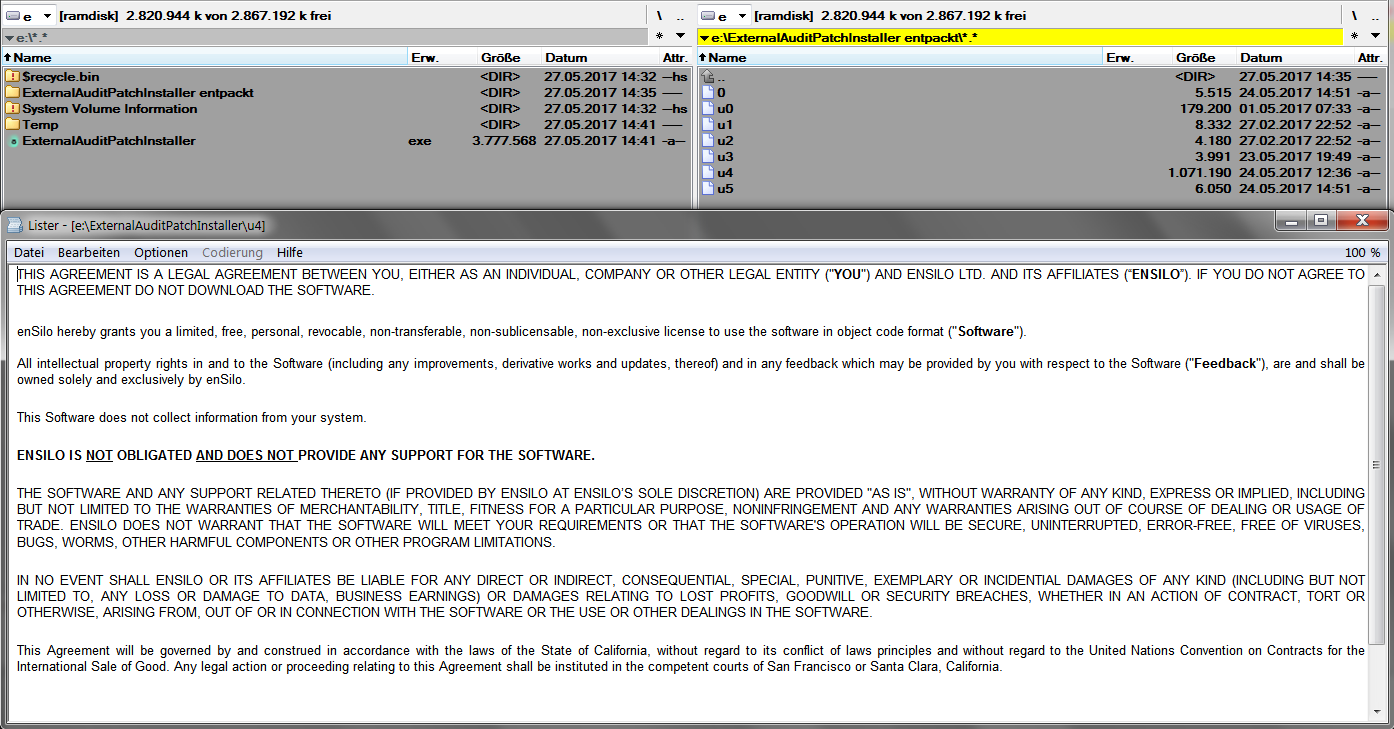Click 'ENSILO IS NOT OBLIGATED' bold line
Viewport: 1394px width, 729px height.
tap(306, 456)
